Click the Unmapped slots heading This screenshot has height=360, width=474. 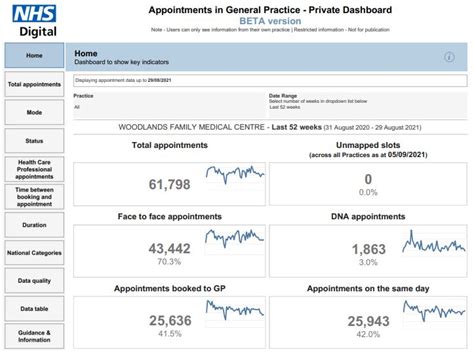[x=368, y=145]
